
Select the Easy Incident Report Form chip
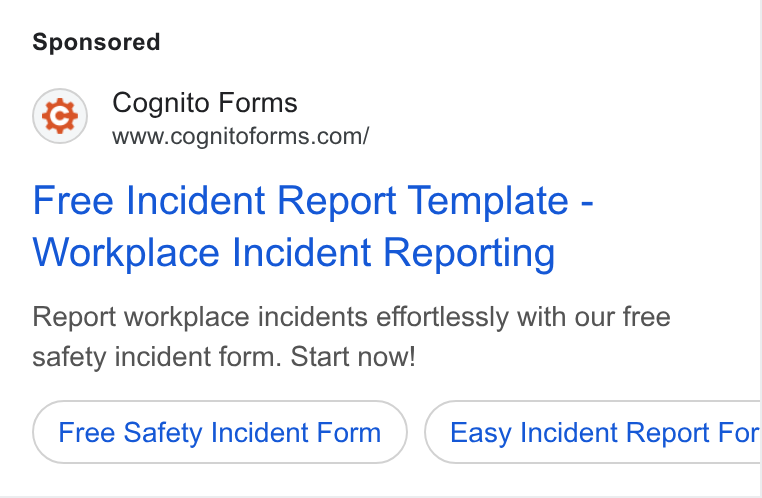point(592,432)
